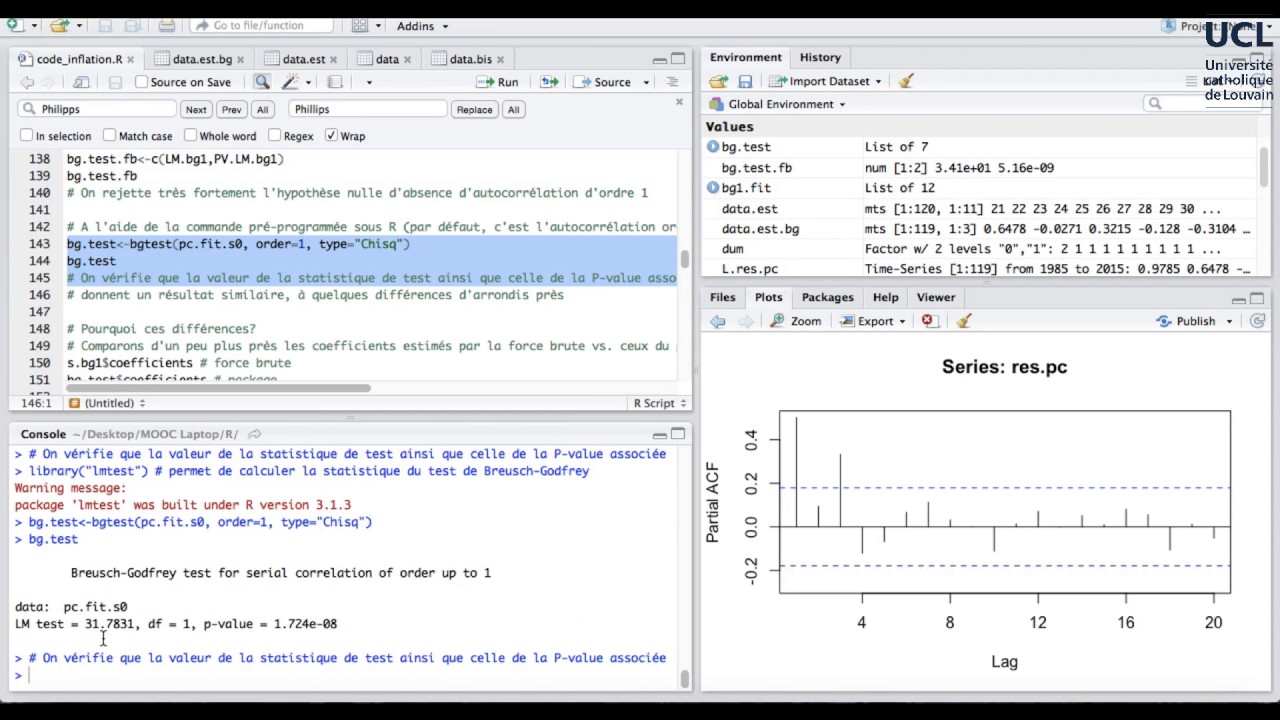Open the Packages tab

point(827,297)
